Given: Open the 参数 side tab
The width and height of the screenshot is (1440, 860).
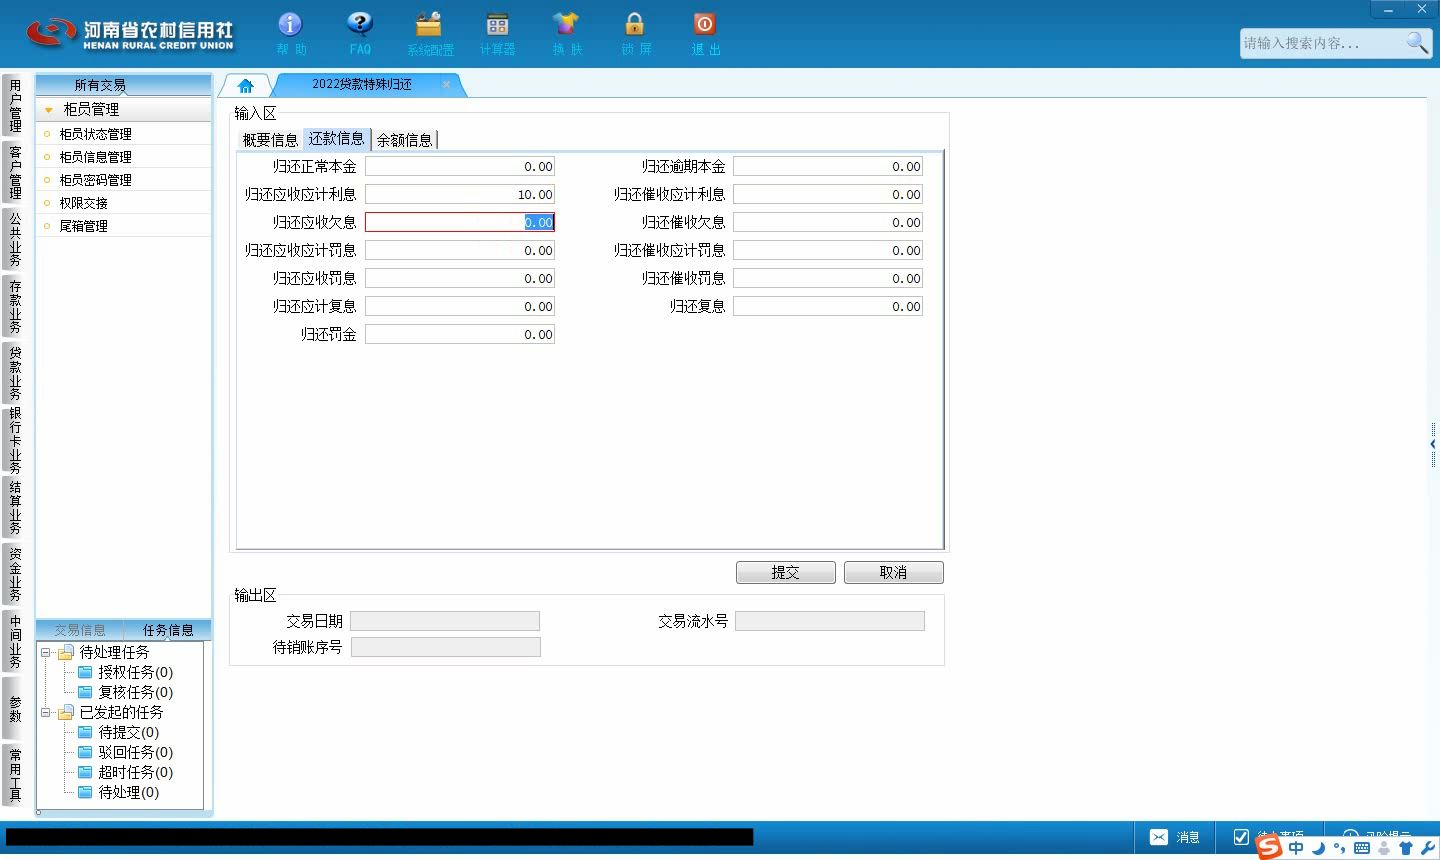Looking at the screenshot, I should [x=14, y=708].
